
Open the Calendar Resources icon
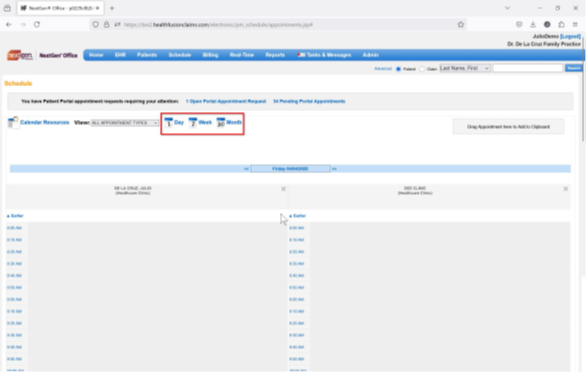(x=13, y=122)
